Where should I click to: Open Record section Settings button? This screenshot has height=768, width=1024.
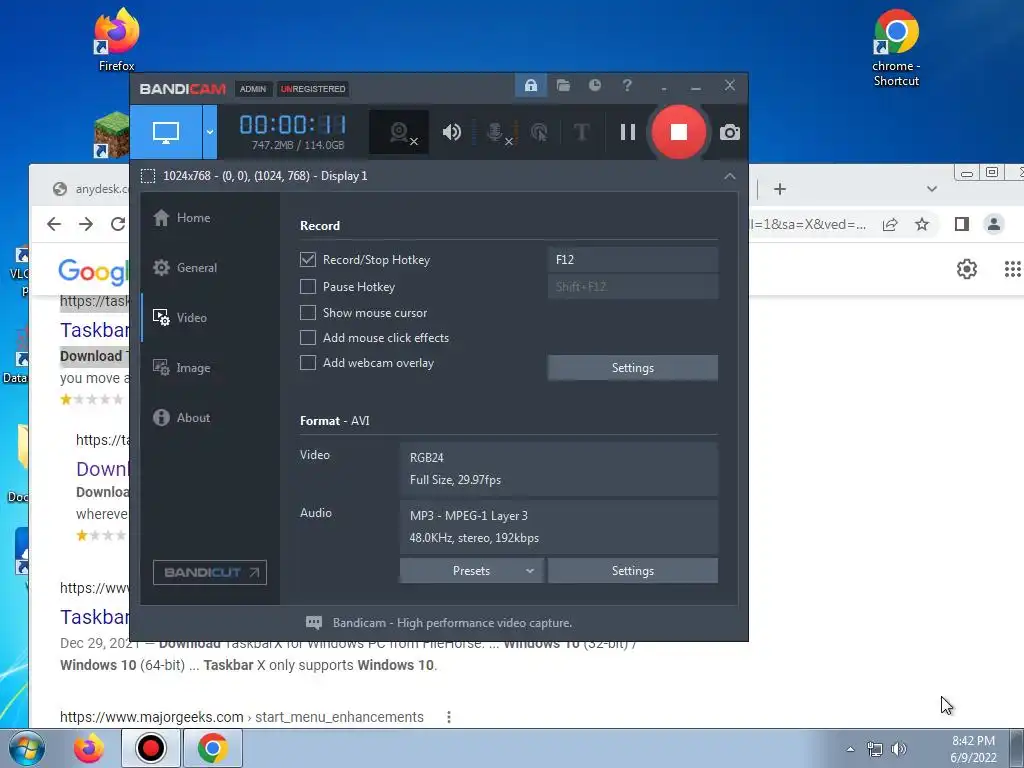click(x=633, y=368)
